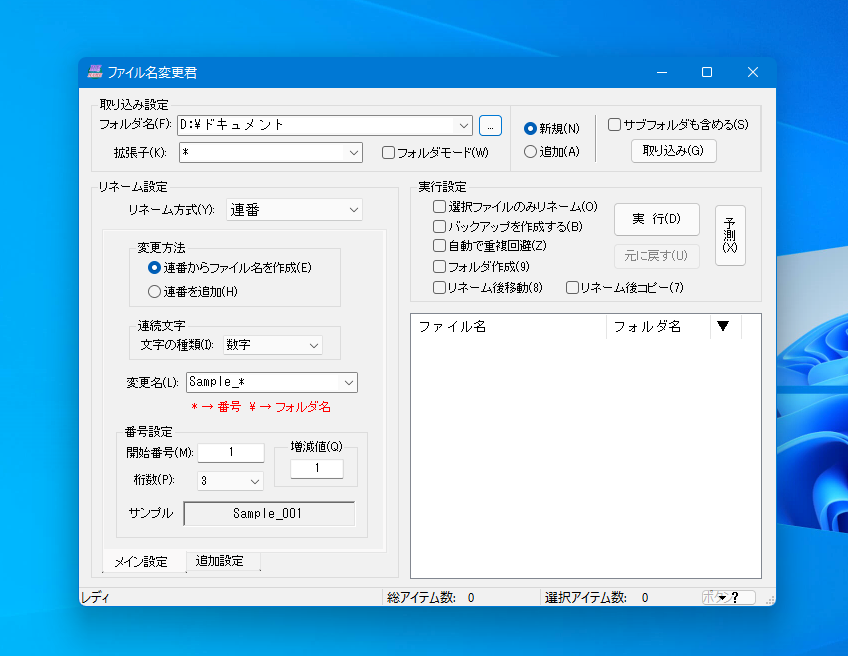
Task: Click the サンプル preview field Sample_001
Action: click(269, 513)
